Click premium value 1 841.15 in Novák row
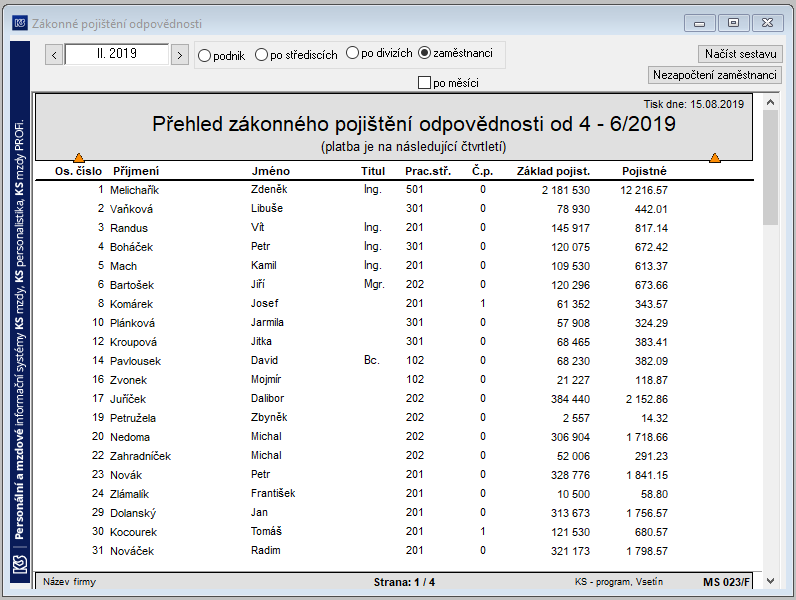796x600 pixels. [x=647, y=476]
